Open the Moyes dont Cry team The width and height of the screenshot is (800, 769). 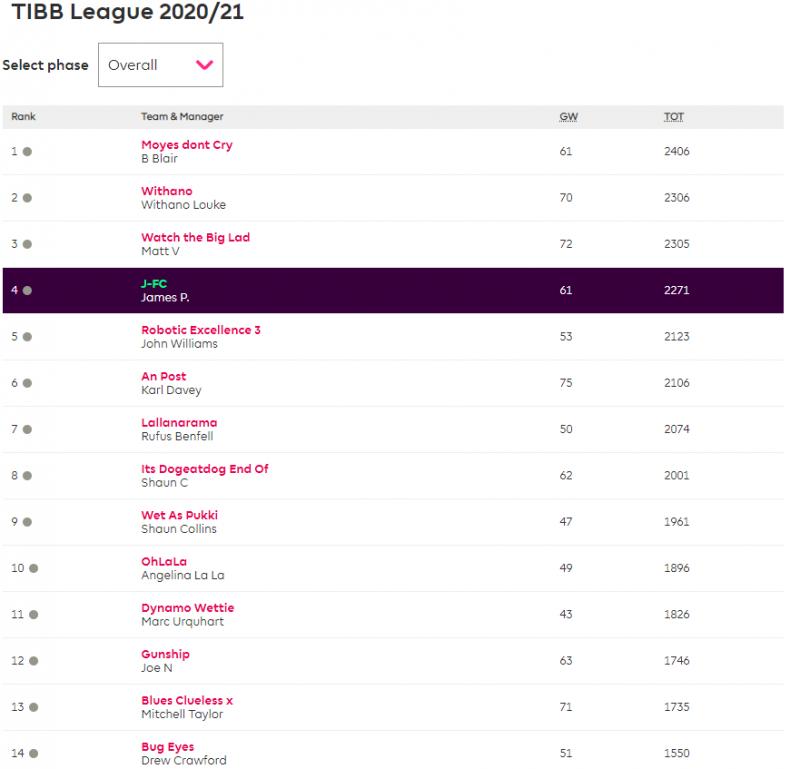(x=187, y=145)
